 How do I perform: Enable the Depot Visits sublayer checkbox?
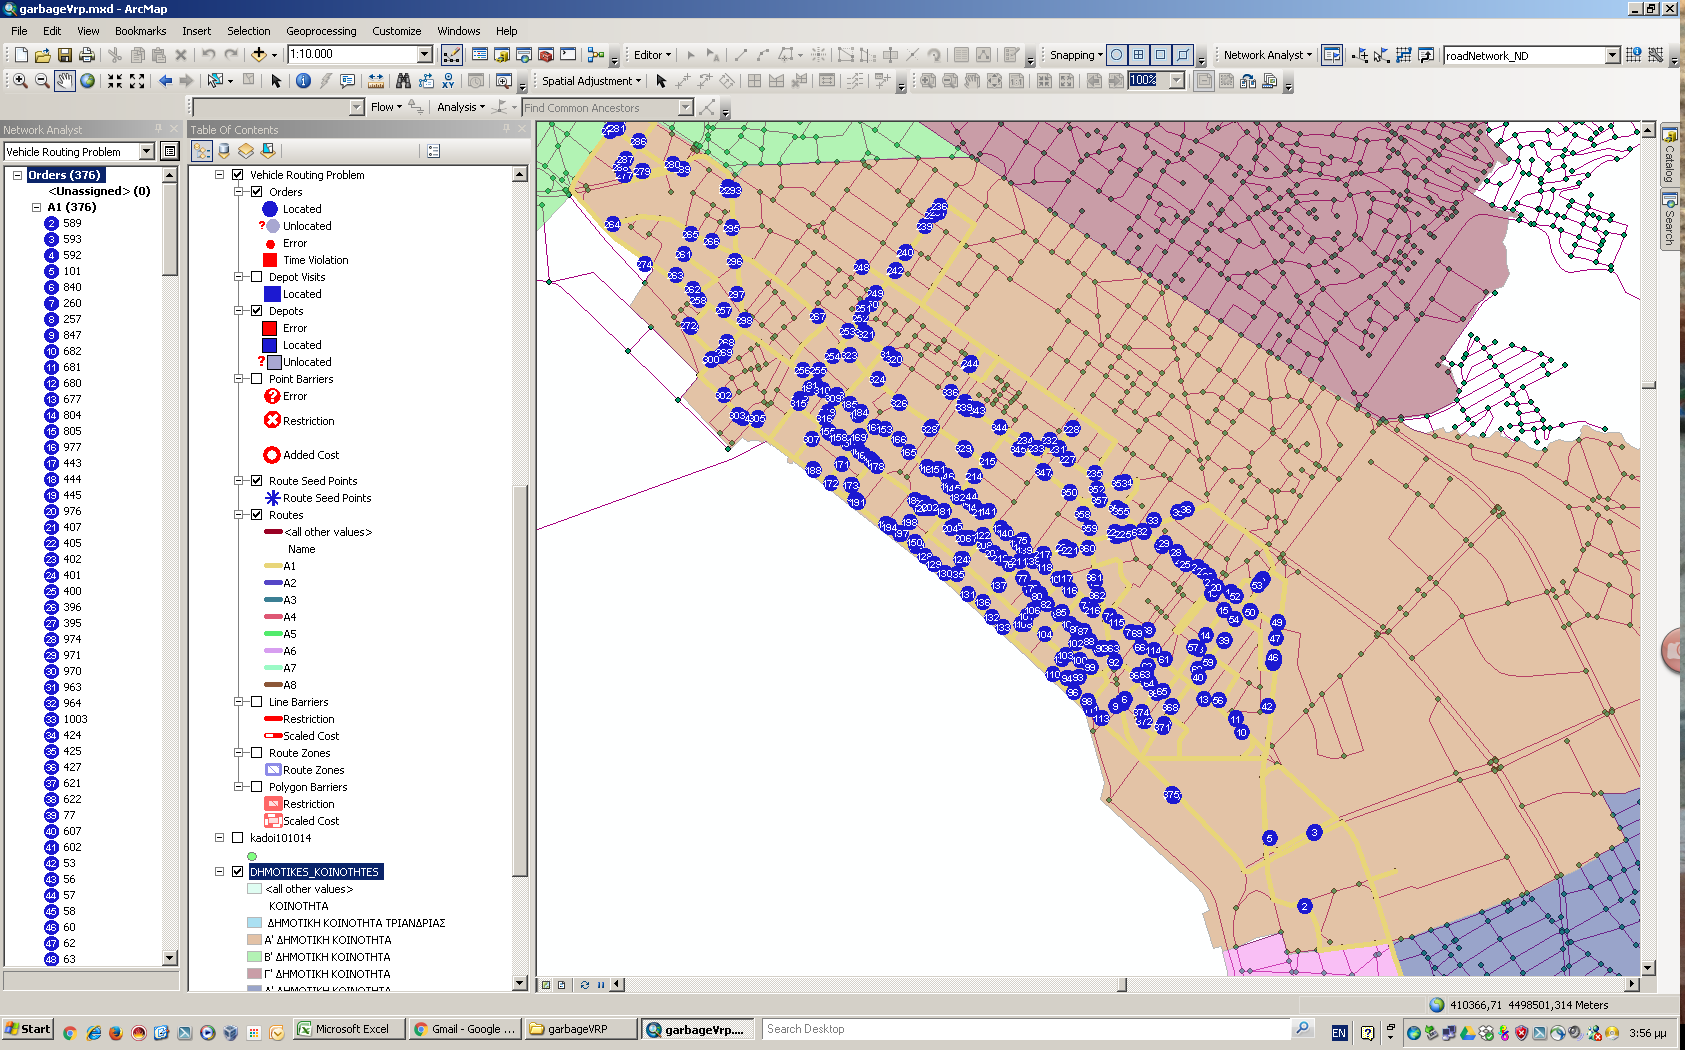pyautogui.click(x=257, y=277)
